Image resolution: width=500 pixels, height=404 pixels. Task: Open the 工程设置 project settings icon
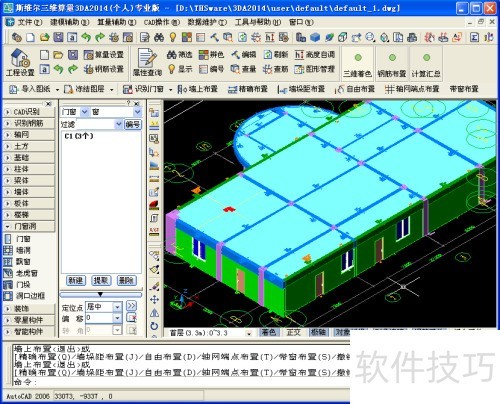[x=20, y=62]
